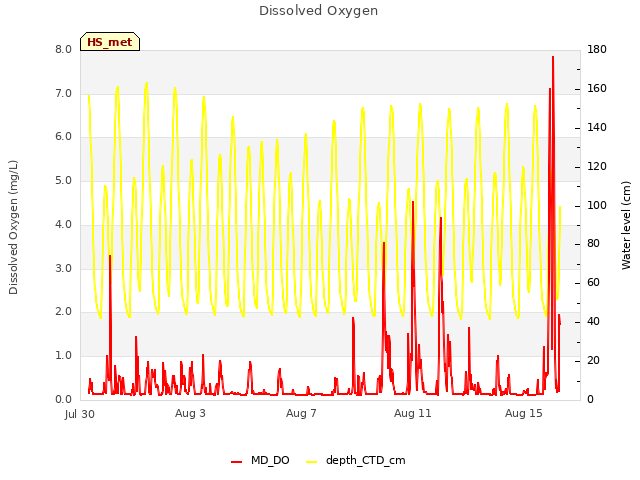640x480 pixels.
Task: Click the 4.0 left axis value
Action: pyautogui.click(x=63, y=224)
